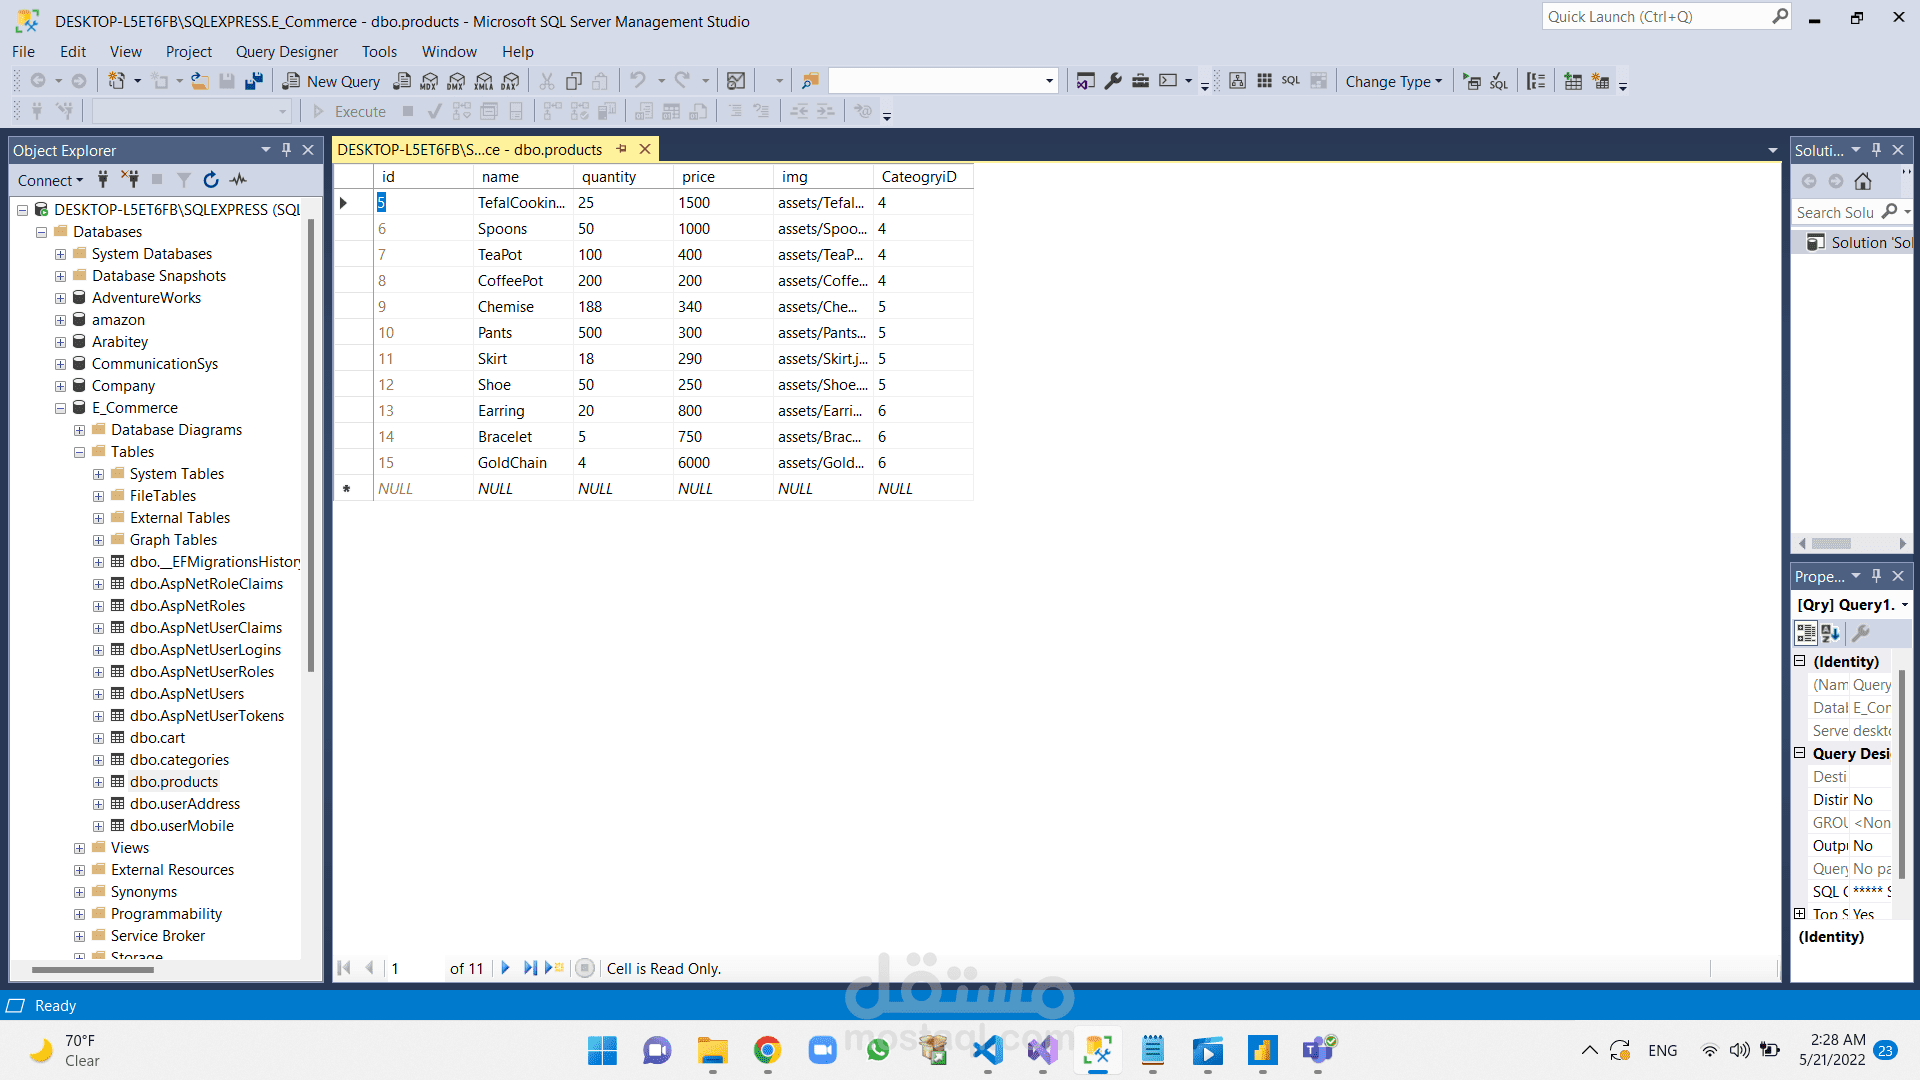Image resolution: width=1920 pixels, height=1080 pixels.
Task: Expand the dbo.AspNetUsers table node
Action: point(98,693)
